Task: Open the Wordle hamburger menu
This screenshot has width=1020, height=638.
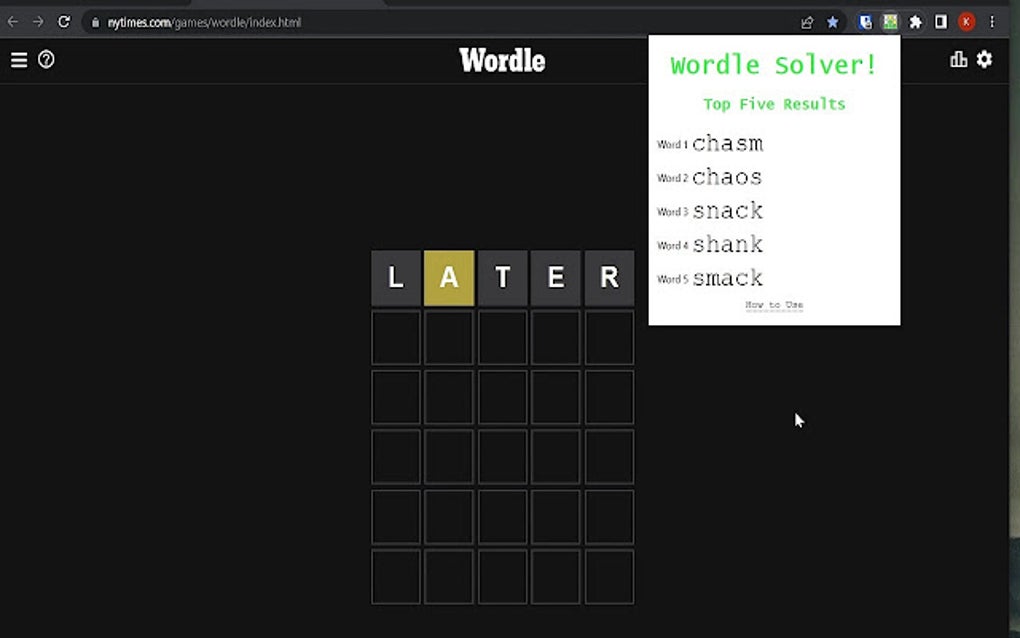Action: (x=18, y=60)
